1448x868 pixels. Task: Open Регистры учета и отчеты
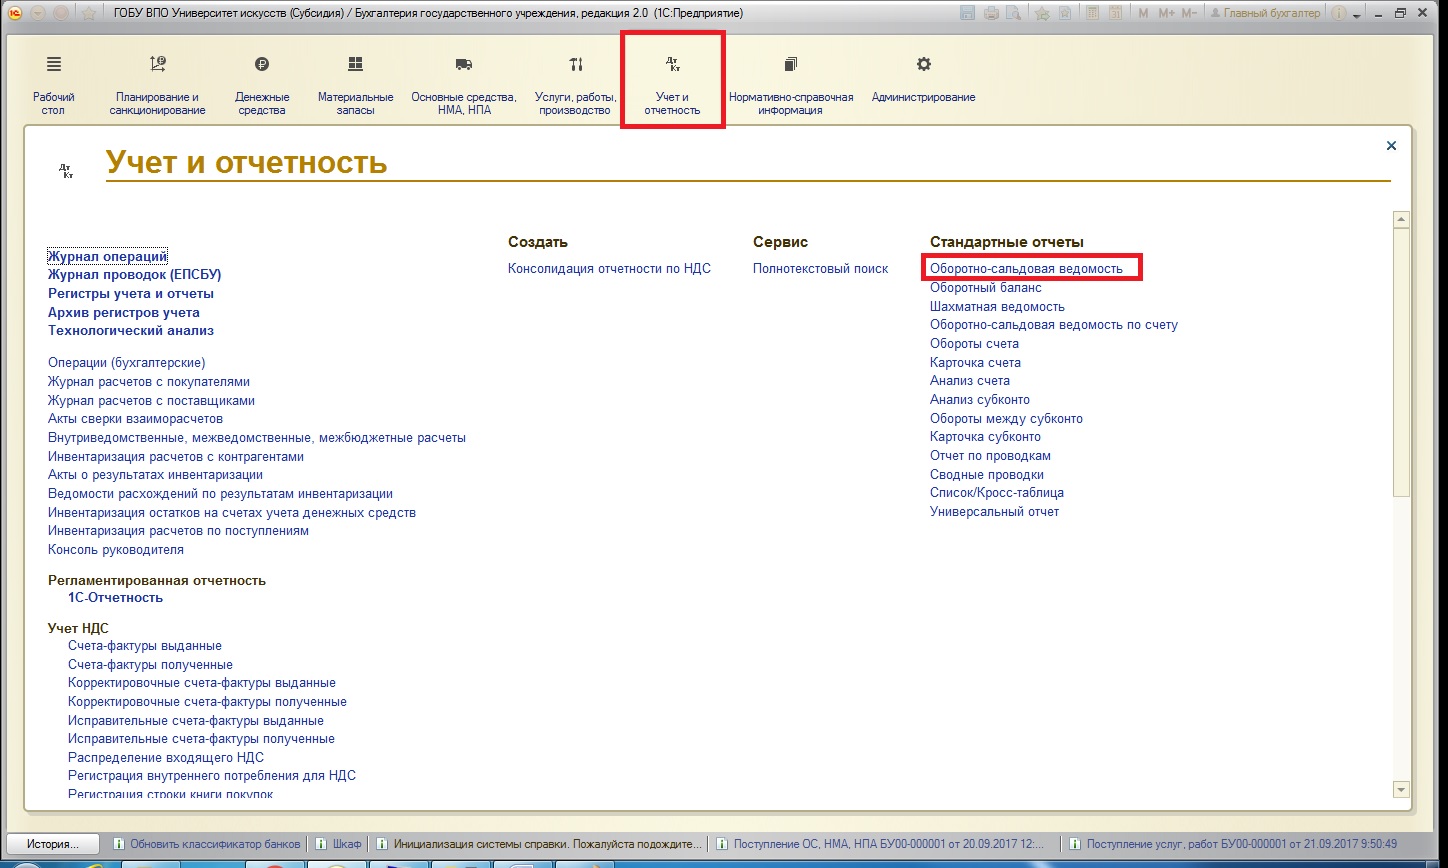tap(131, 293)
